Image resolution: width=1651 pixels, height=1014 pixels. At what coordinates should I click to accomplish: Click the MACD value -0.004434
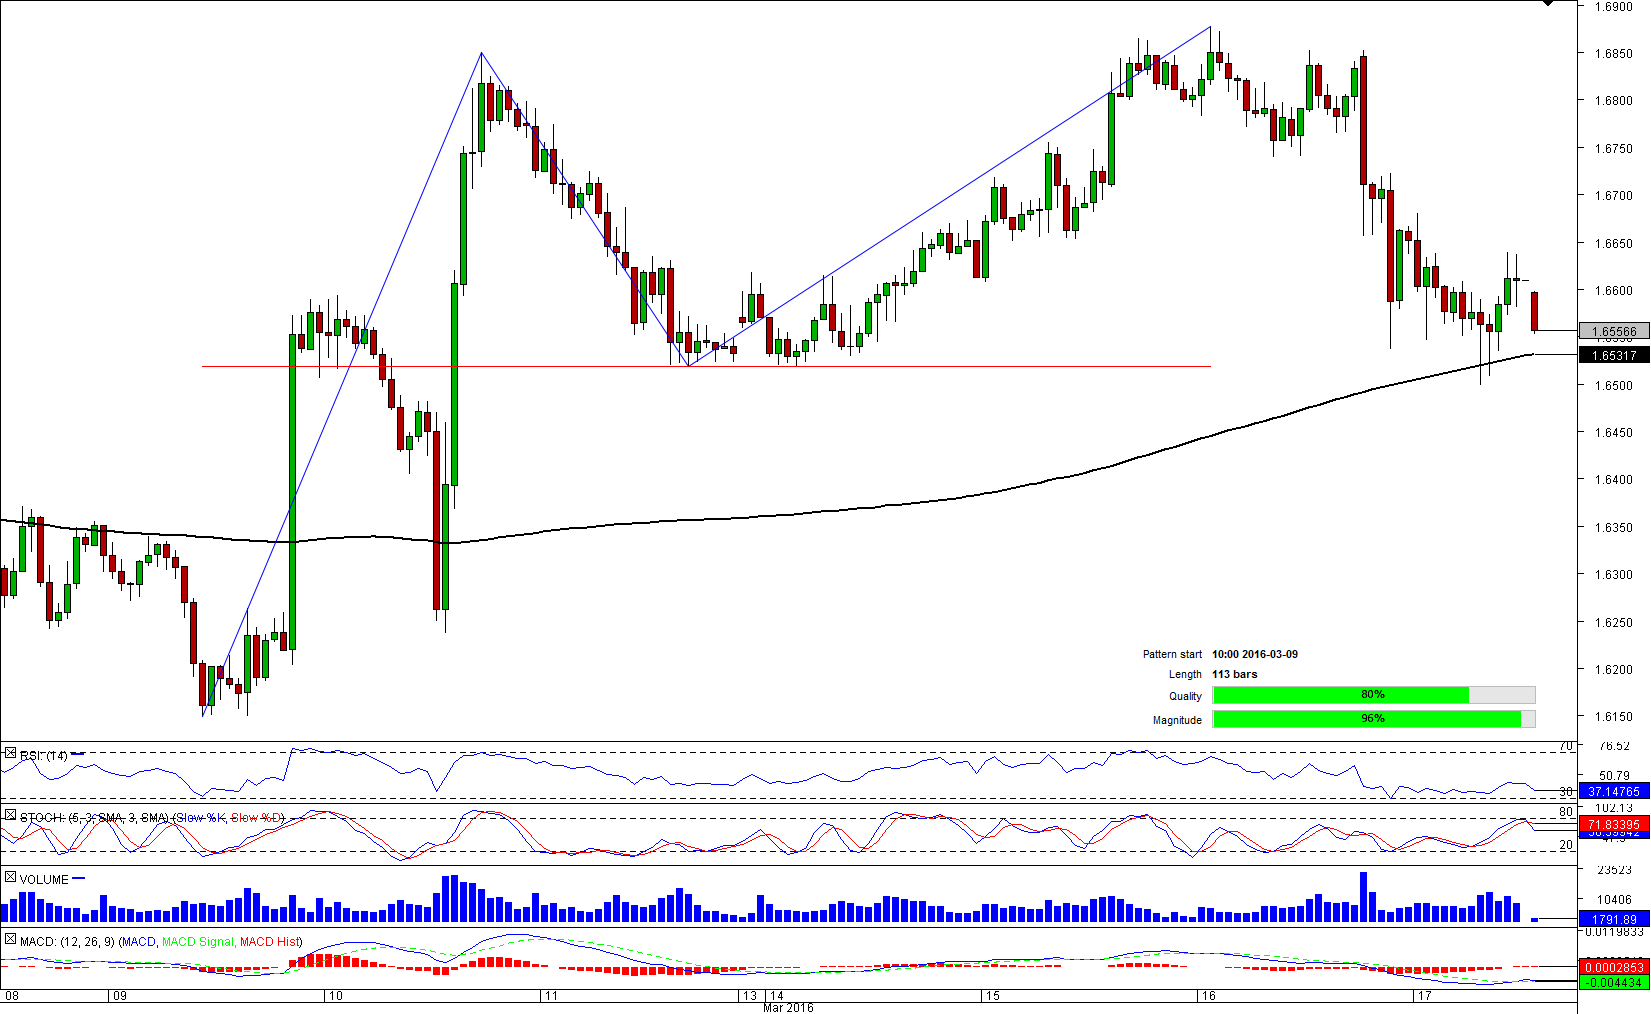coord(1613,982)
